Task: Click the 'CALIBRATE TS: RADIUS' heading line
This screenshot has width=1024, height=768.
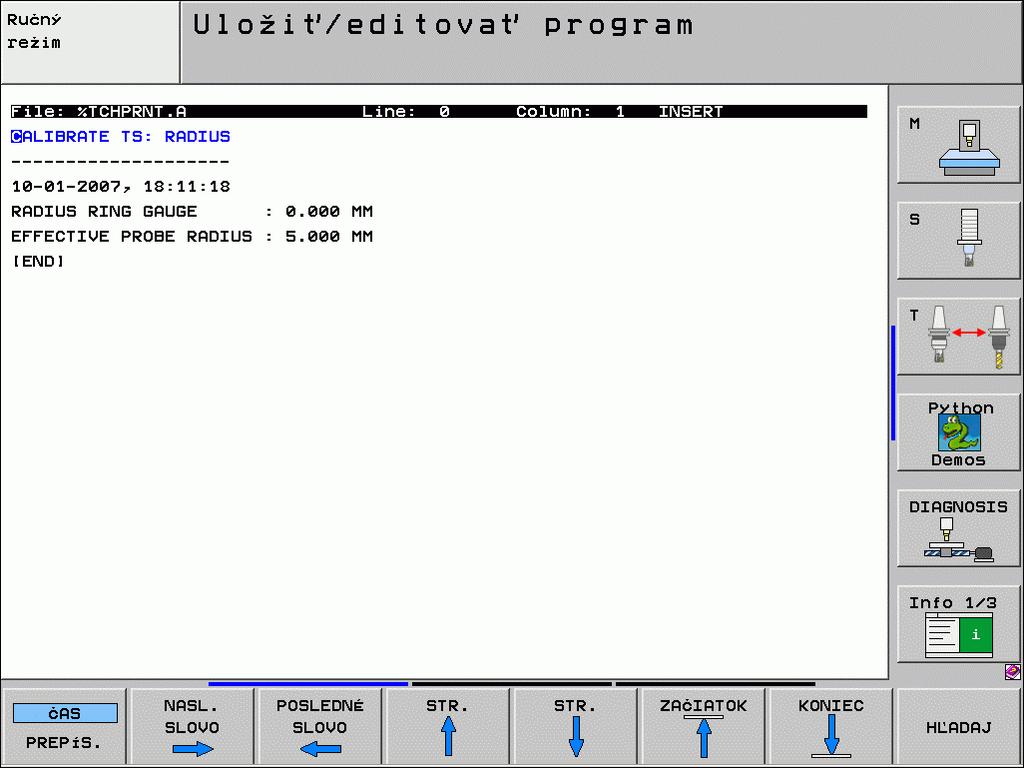Action: 121,136
